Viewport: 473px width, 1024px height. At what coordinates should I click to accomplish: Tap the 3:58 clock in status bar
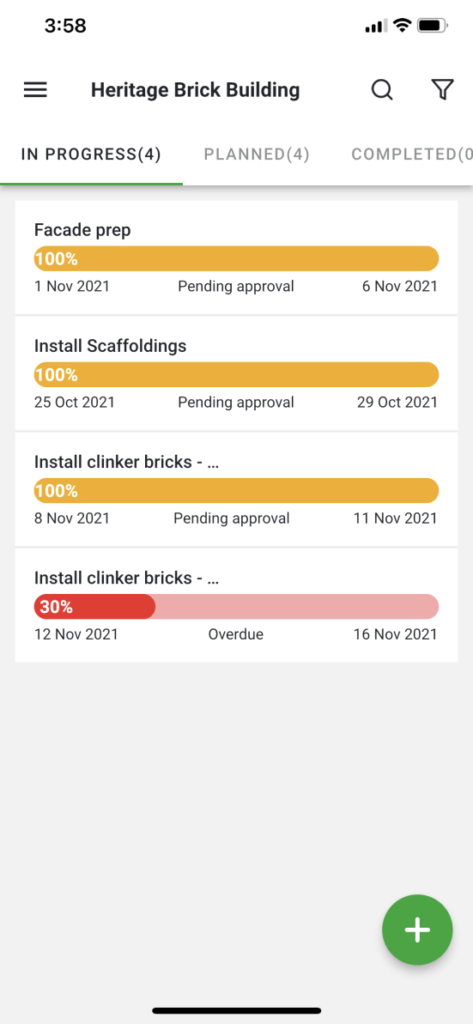click(x=65, y=26)
